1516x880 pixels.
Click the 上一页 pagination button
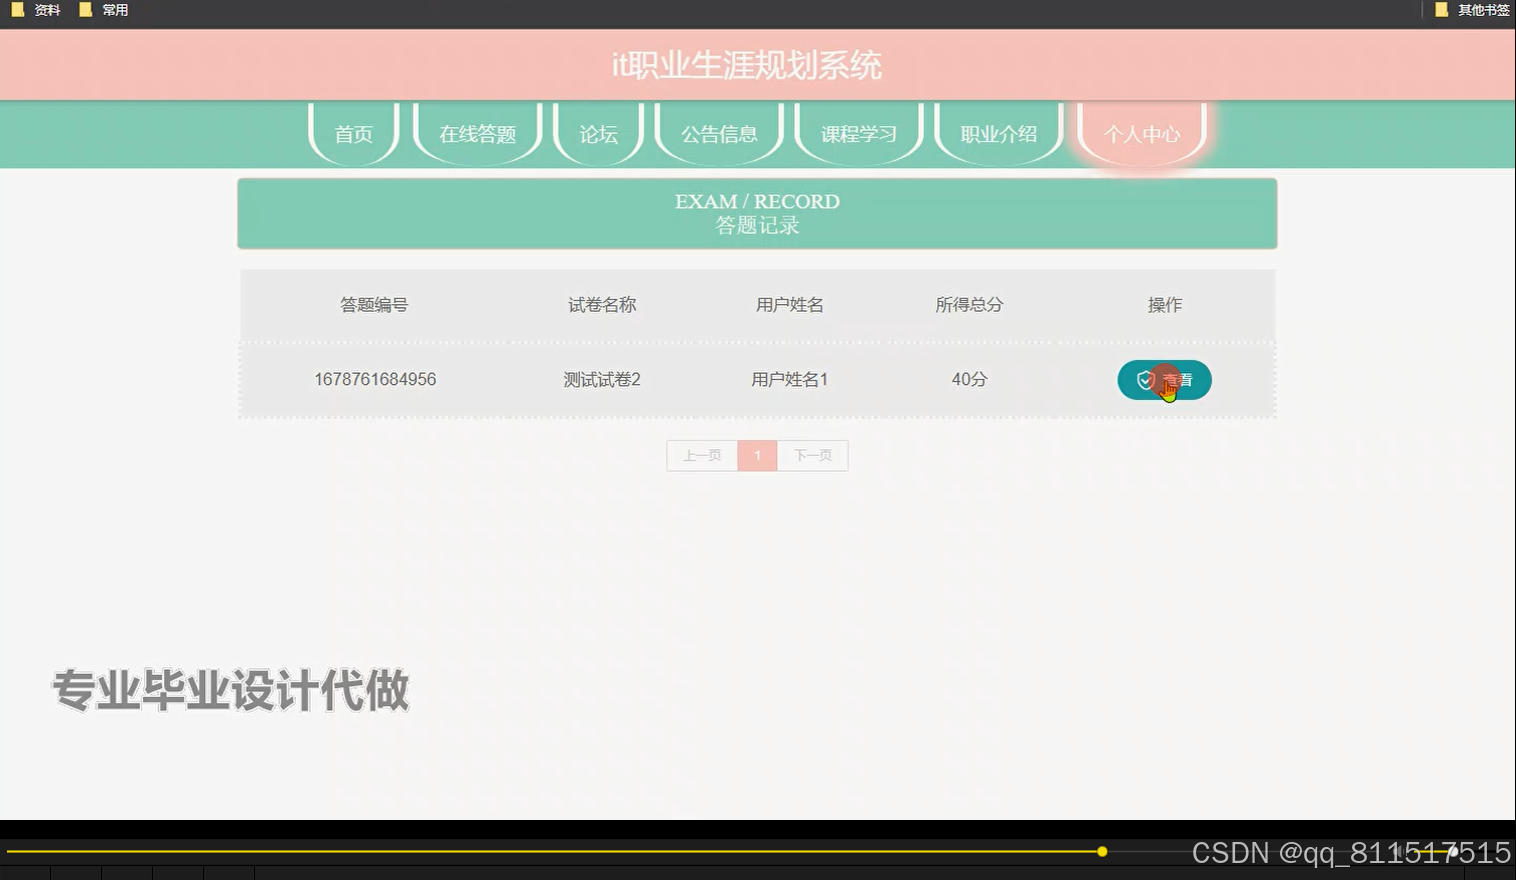[702, 456]
